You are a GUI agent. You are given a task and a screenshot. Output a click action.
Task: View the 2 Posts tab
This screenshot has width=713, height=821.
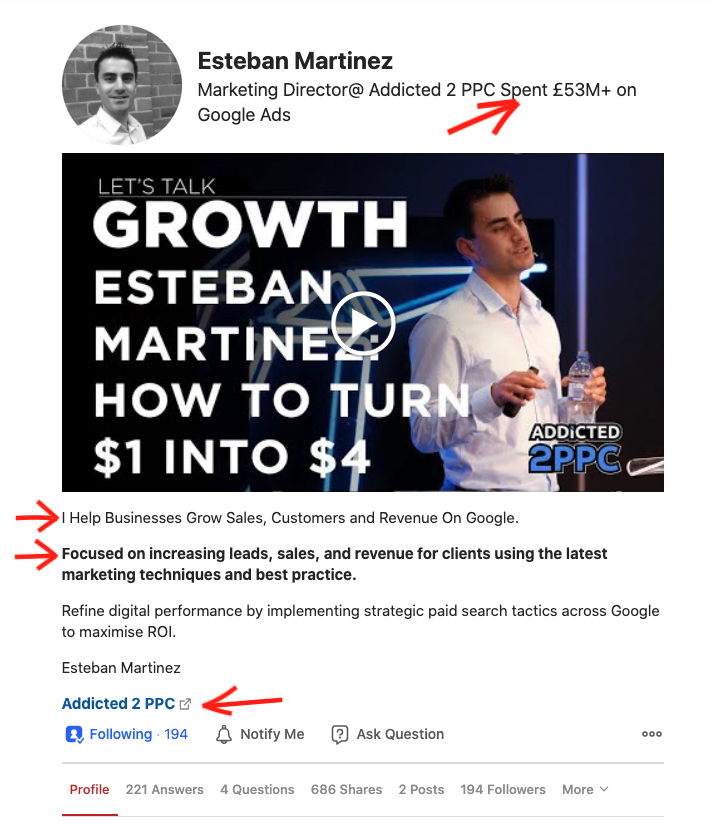click(x=421, y=789)
